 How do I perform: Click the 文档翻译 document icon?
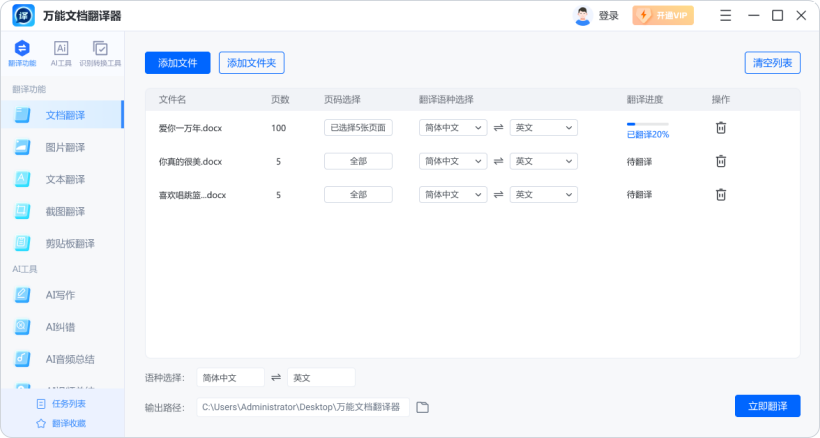(22, 115)
